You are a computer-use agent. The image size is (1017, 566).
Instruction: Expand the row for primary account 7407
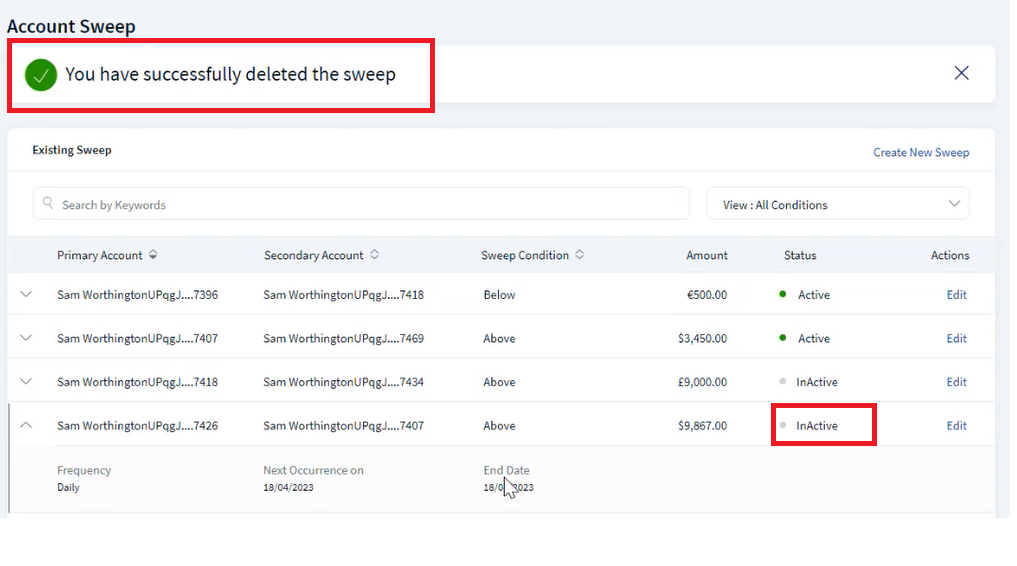(26, 338)
